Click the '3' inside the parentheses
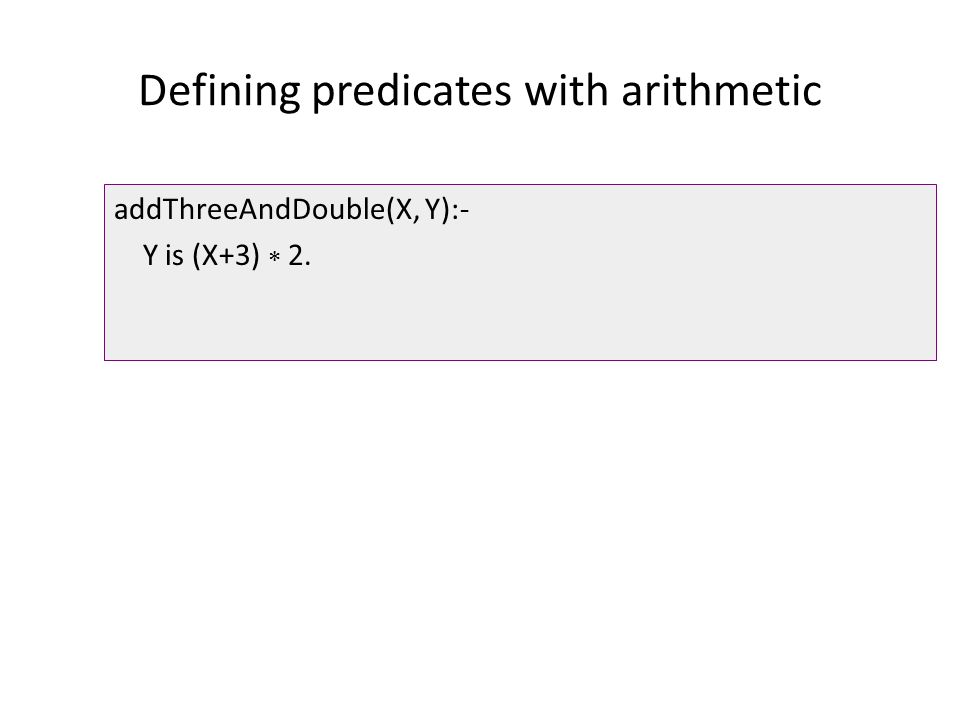The width and height of the screenshot is (960, 720). (x=244, y=255)
